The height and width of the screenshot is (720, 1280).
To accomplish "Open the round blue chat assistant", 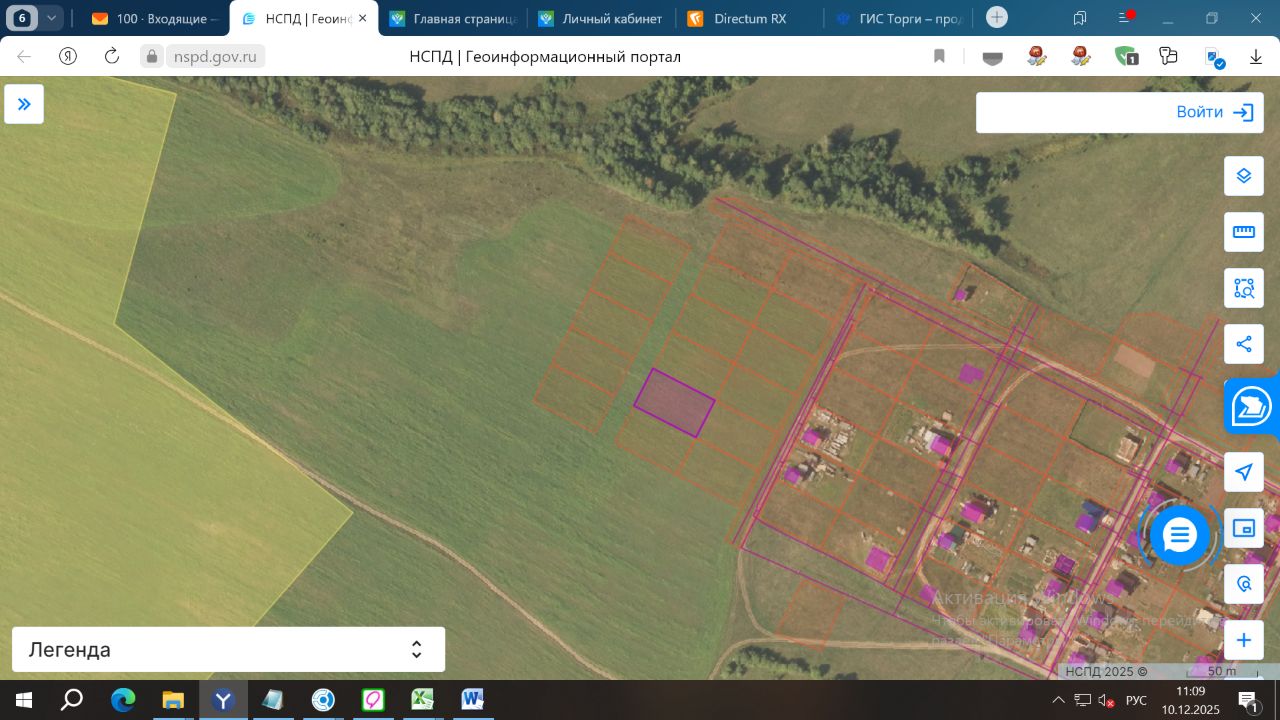I will click(1180, 536).
